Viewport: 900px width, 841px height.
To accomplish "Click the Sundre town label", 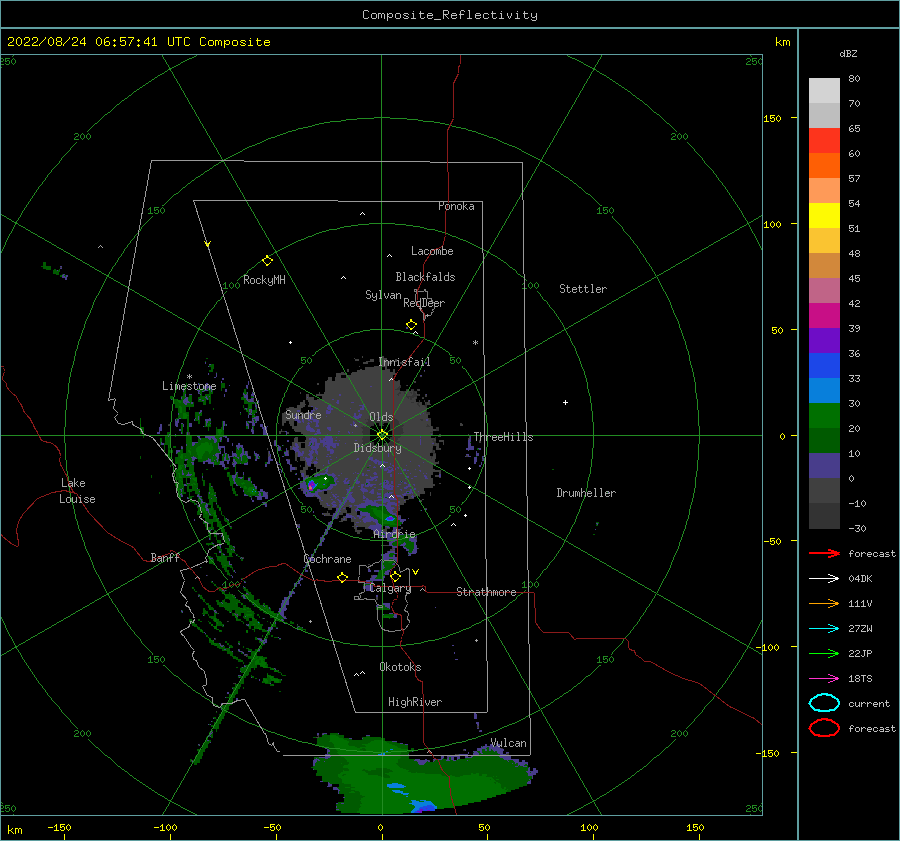I will click(x=303, y=414).
